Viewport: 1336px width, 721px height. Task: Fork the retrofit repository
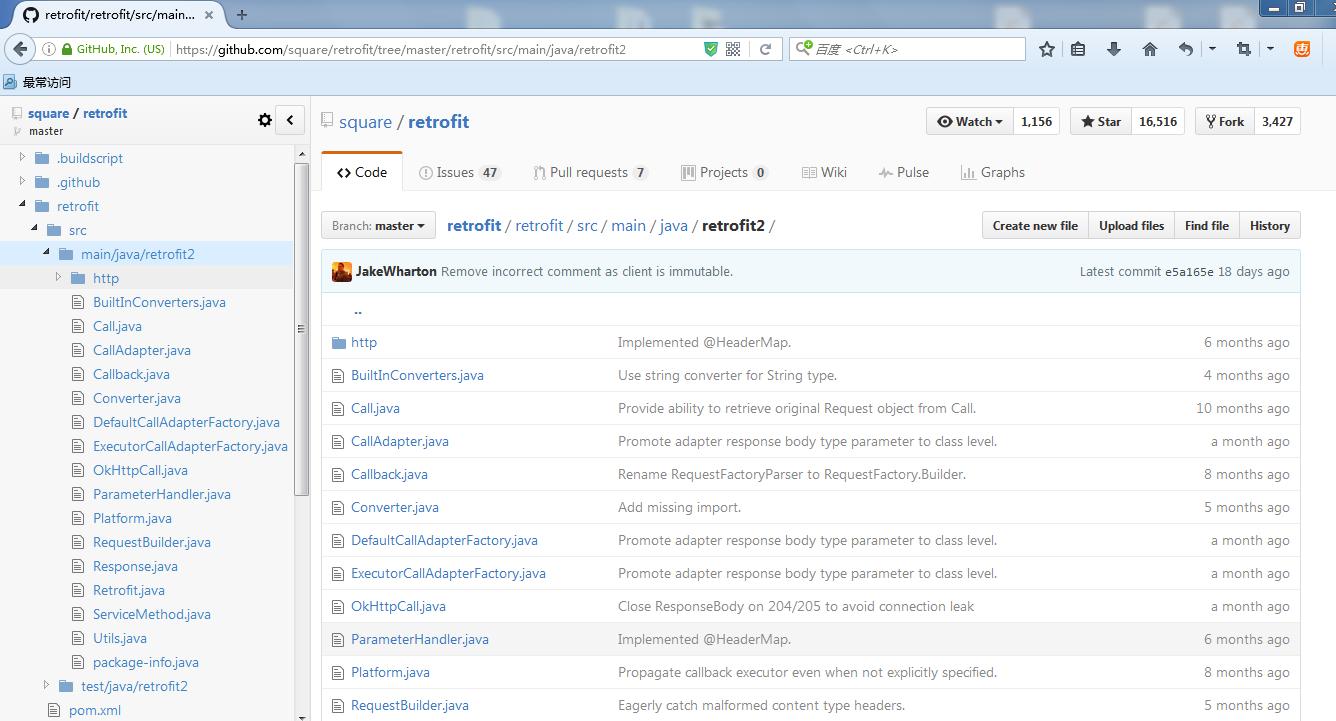click(x=1224, y=121)
